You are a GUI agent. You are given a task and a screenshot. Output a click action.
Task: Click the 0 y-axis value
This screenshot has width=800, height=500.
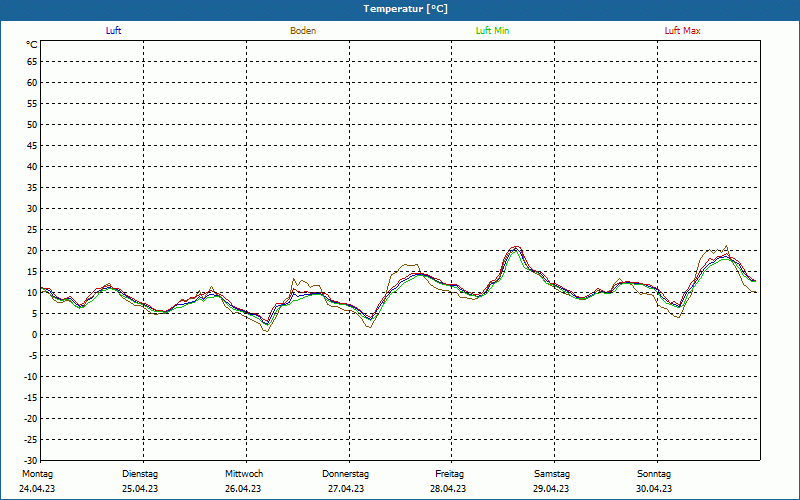35,335
